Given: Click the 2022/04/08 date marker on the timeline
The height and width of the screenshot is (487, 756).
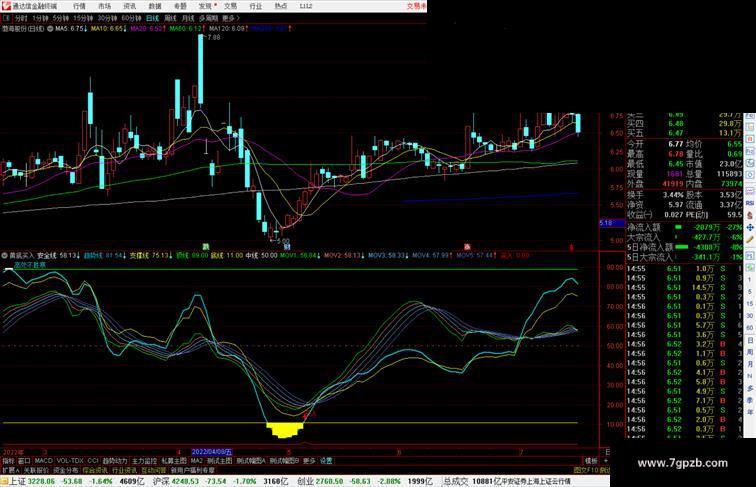Looking at the screenshot, I should (212, 452).
